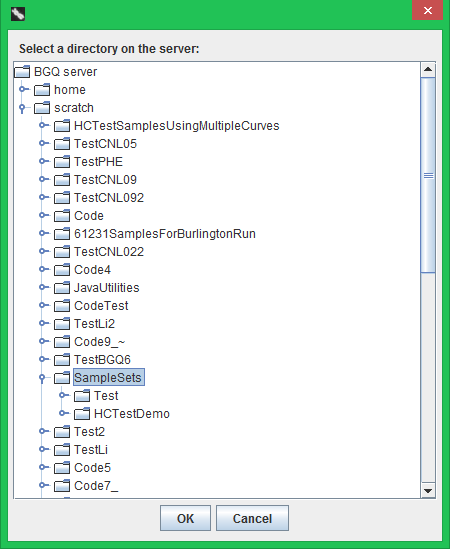Confirm selection with OK button
The width and height of the screenshot is (450, 549).
(185, 518)
